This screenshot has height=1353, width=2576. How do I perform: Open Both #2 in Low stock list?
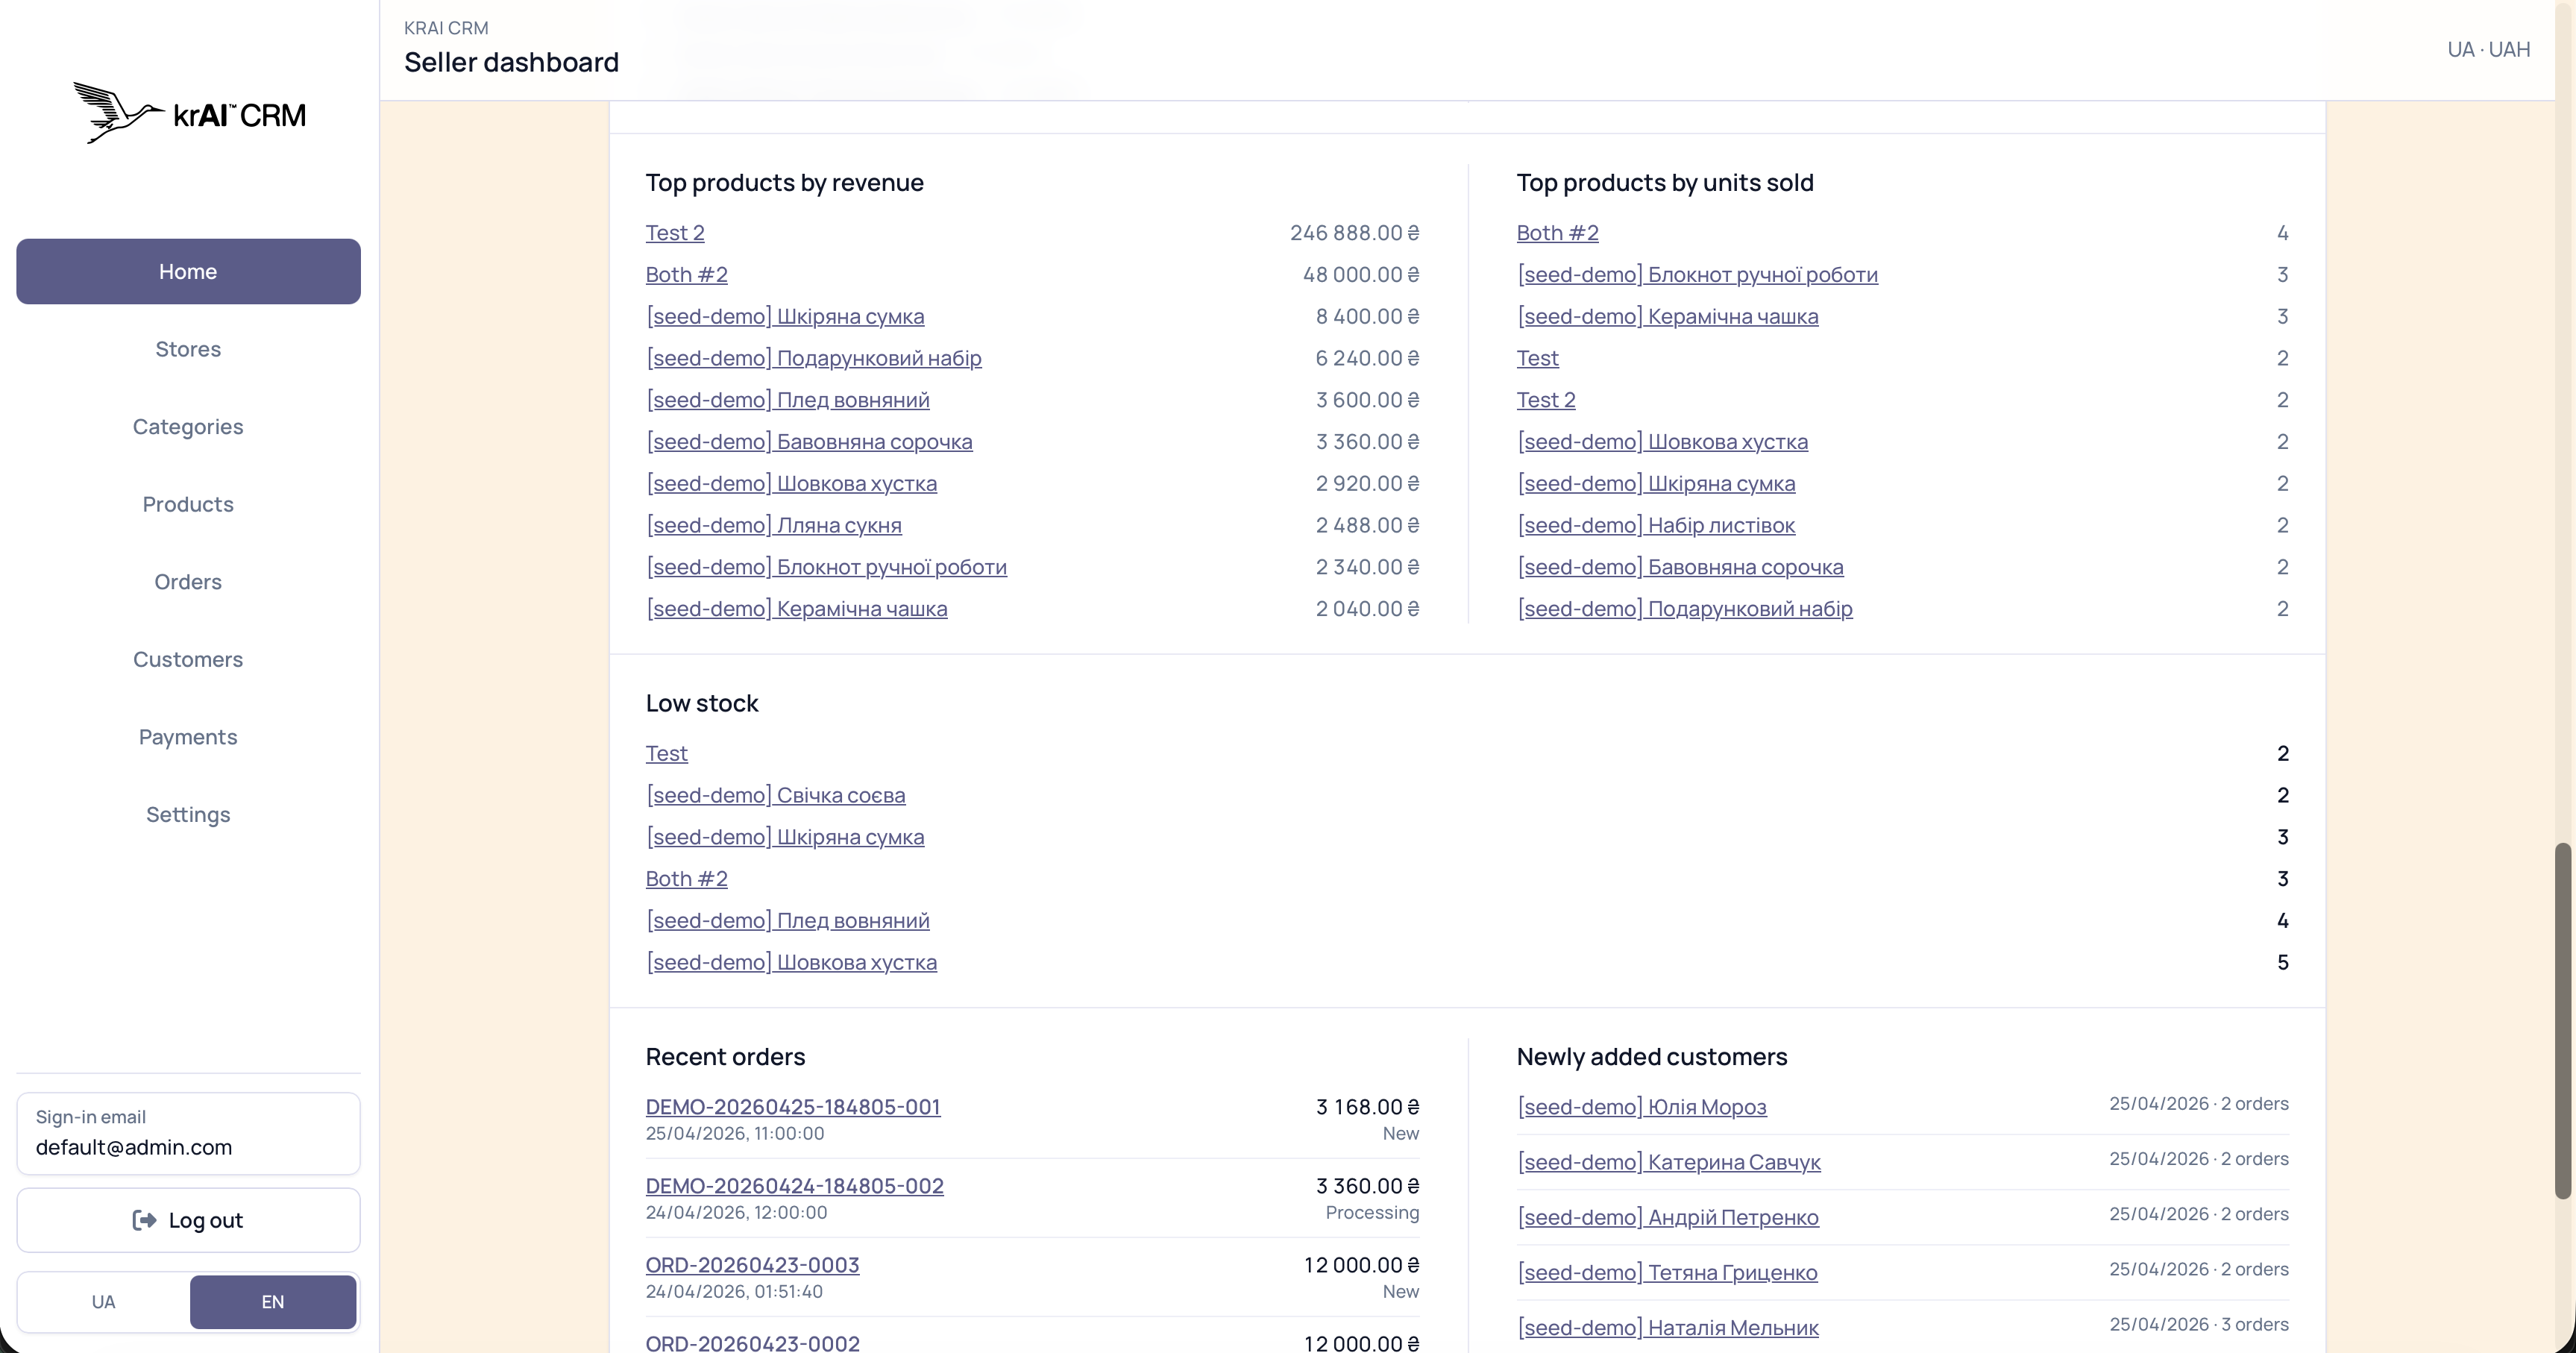(x=686, y=878)
